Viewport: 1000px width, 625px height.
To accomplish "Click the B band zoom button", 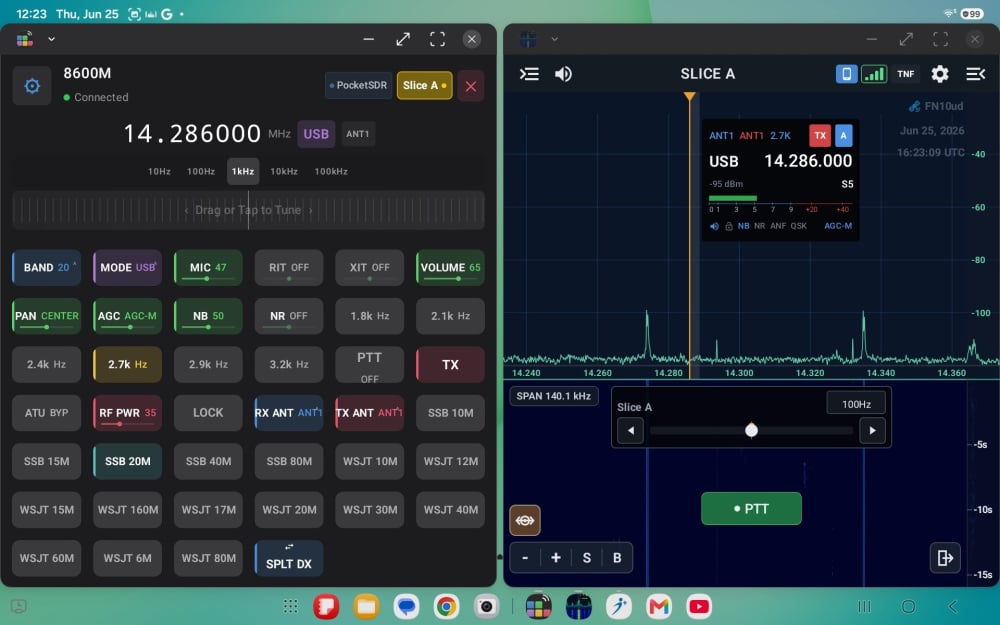I will pyautogui.click(x=617, y=558).
